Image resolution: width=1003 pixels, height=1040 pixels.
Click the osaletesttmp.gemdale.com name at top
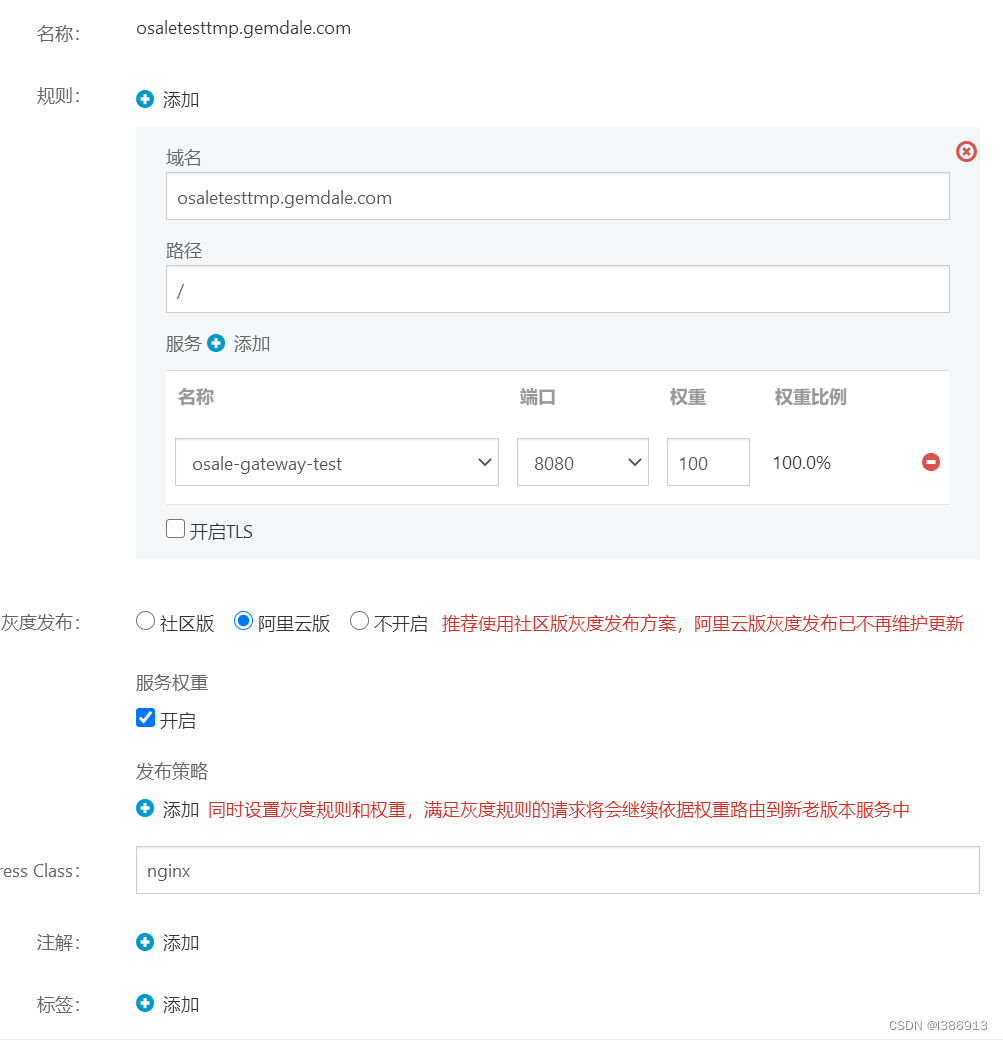[x=243, y=28]
